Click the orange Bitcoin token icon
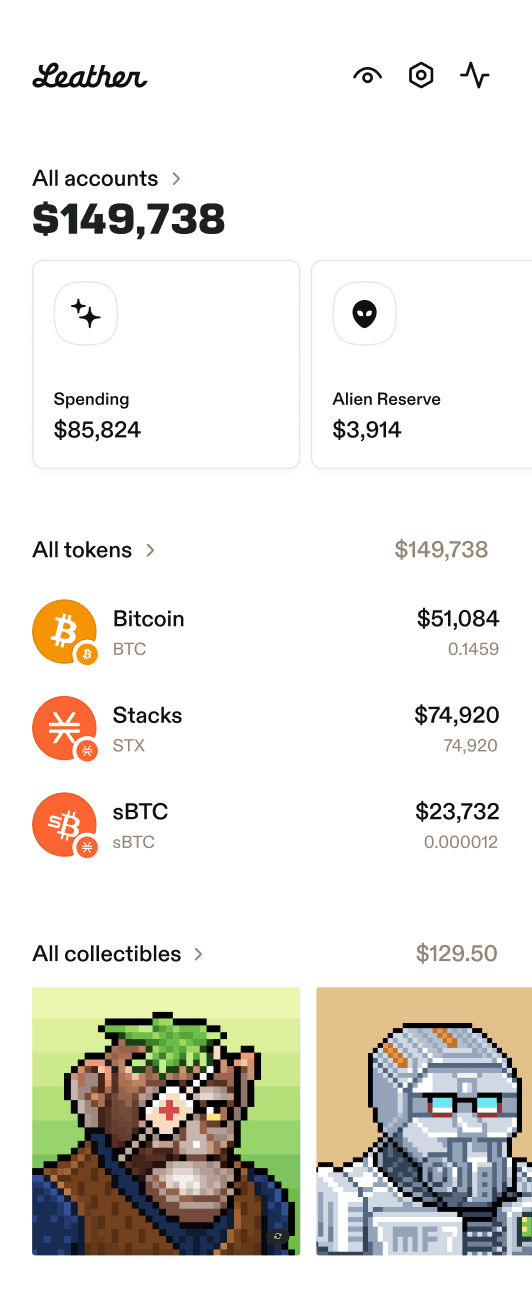This screenshot has height=1292, width=532. [x=65, y=633]
